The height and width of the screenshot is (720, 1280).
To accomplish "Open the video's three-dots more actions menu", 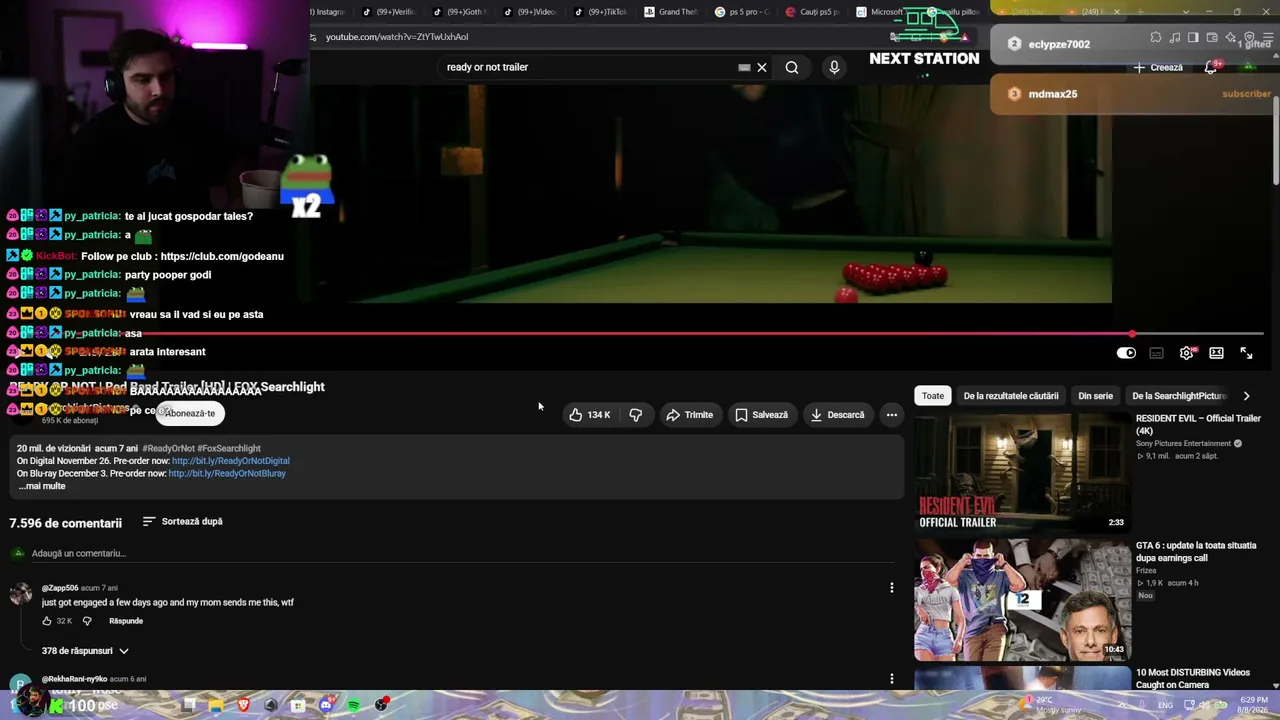I will tap(892, 415).
